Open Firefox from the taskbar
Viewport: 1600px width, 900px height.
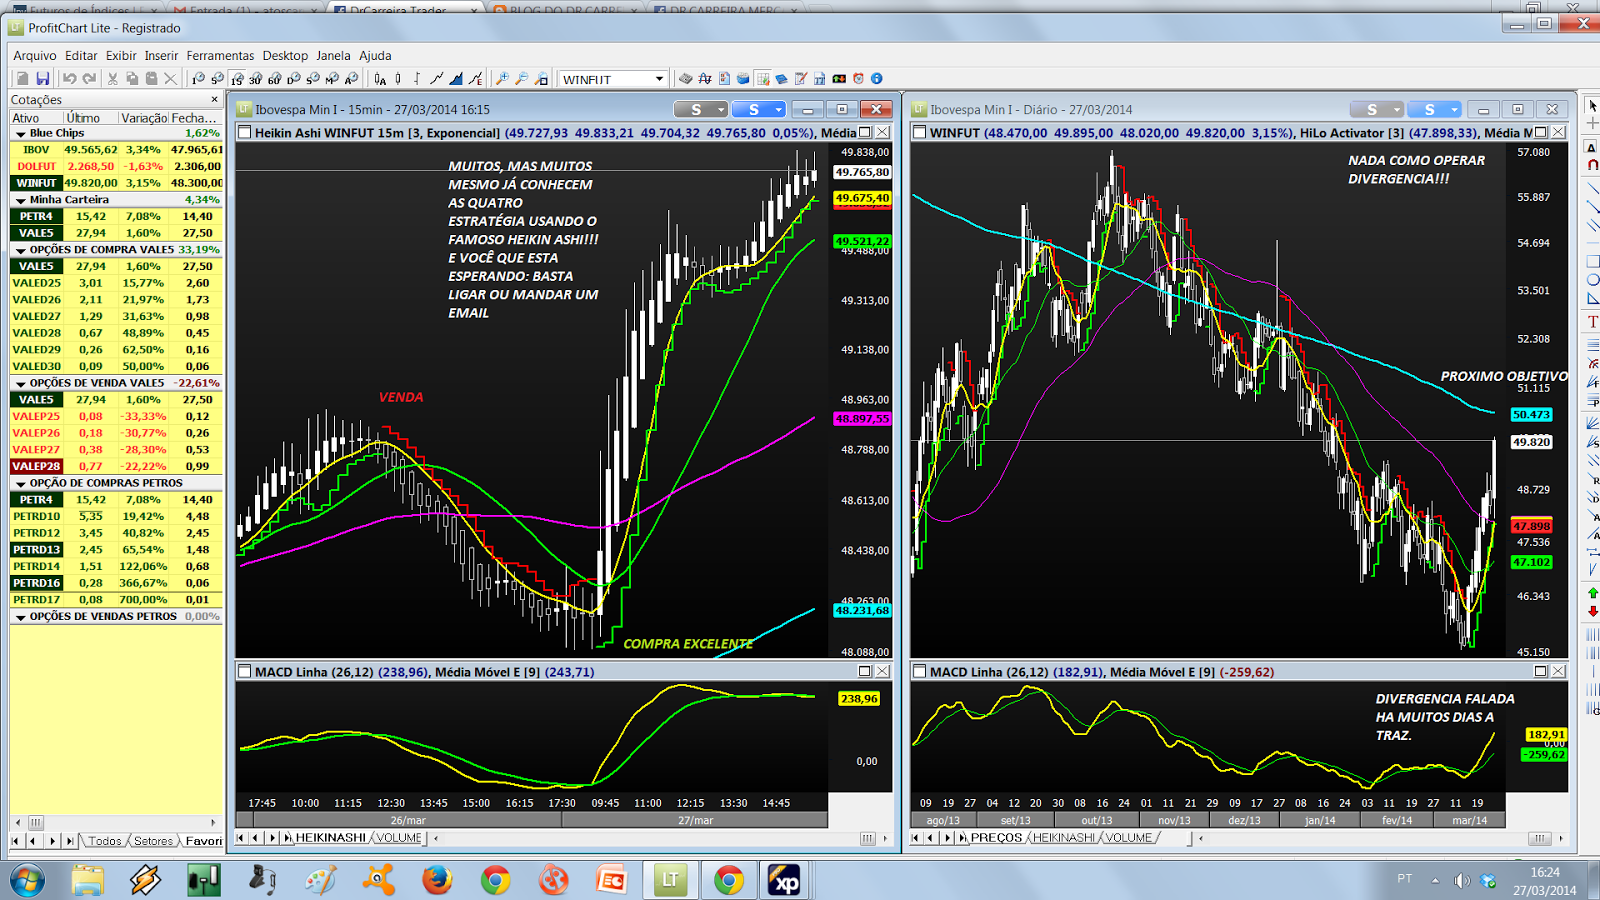coord(437,880)
